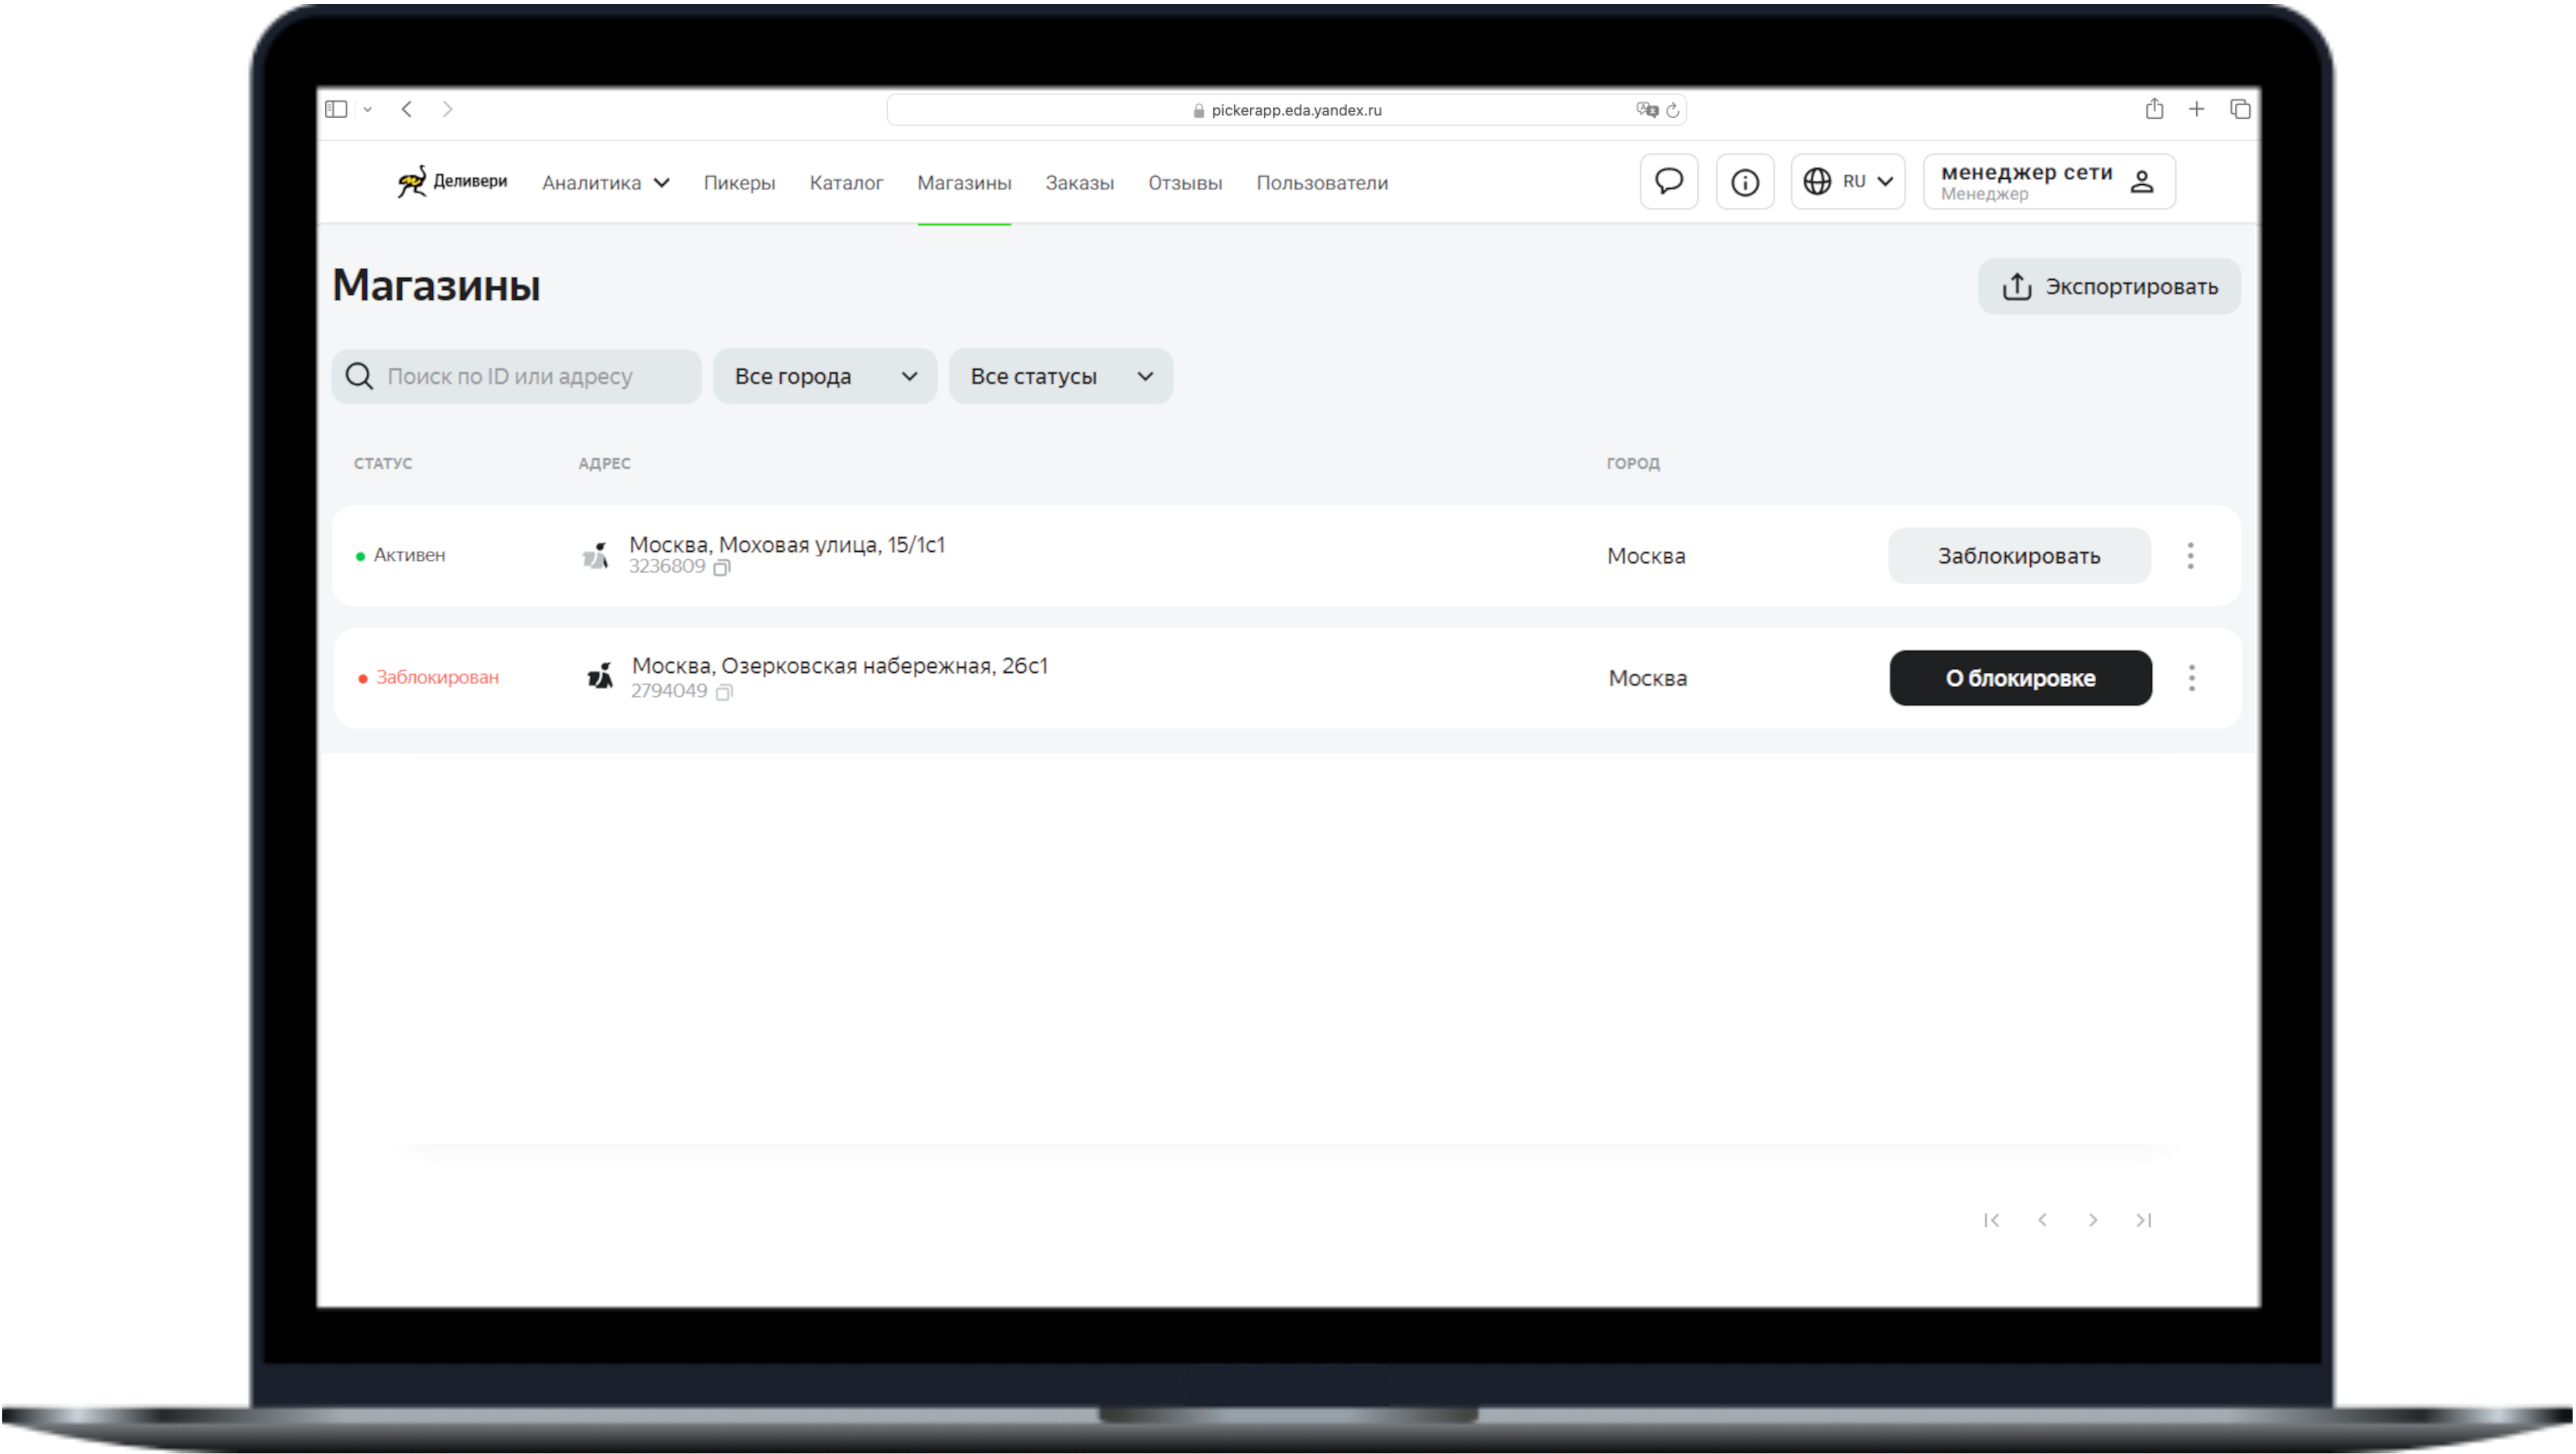Select the Магазины tab
The width and height of the screenshot is (2576, 1454).
(964, 183)
